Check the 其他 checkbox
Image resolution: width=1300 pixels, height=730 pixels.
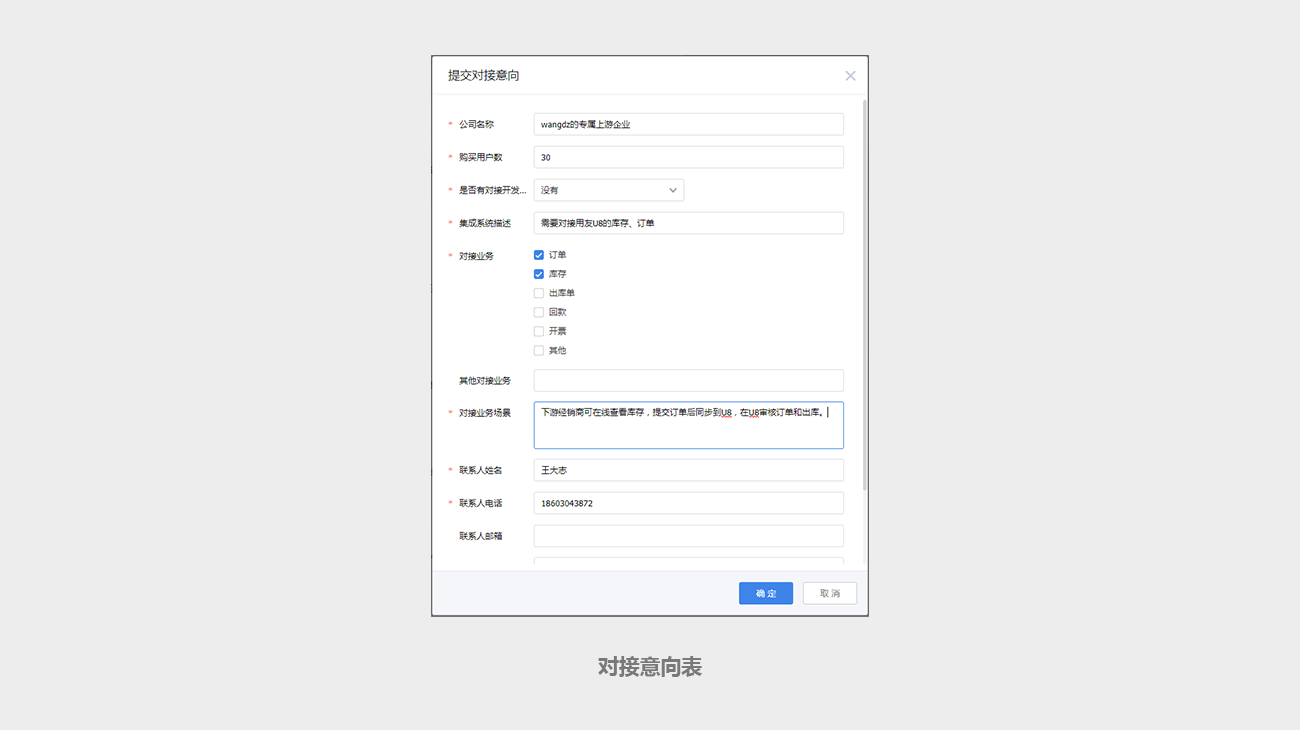click(x=539, y=351)
